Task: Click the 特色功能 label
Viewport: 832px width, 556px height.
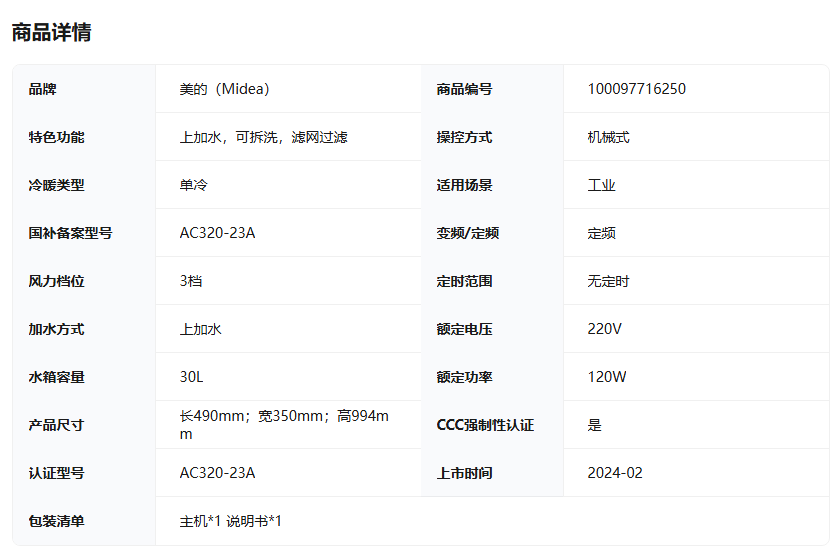Action: tap(56, 137)
